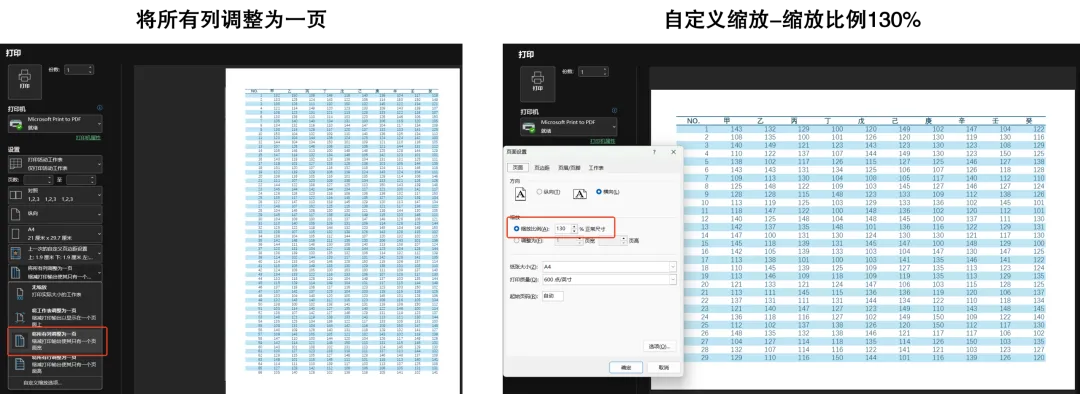Select the 调整为 radio button
This screenshot has width=1080, height=394.
[517, 240]
